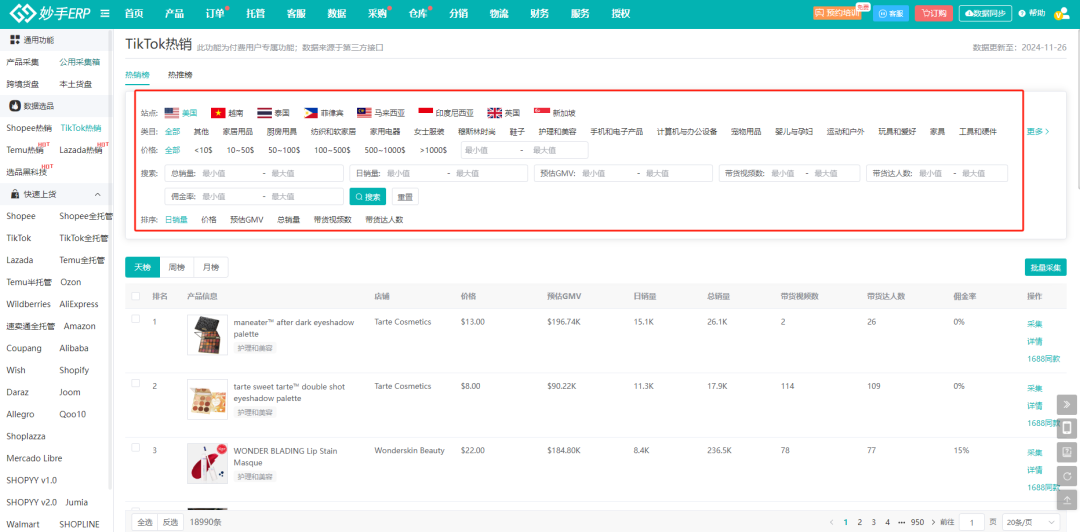This screenshot has width=1080, height=532.
Task: Click the floating back-to-top arrow icon
Action: [x=1066, y=500]
